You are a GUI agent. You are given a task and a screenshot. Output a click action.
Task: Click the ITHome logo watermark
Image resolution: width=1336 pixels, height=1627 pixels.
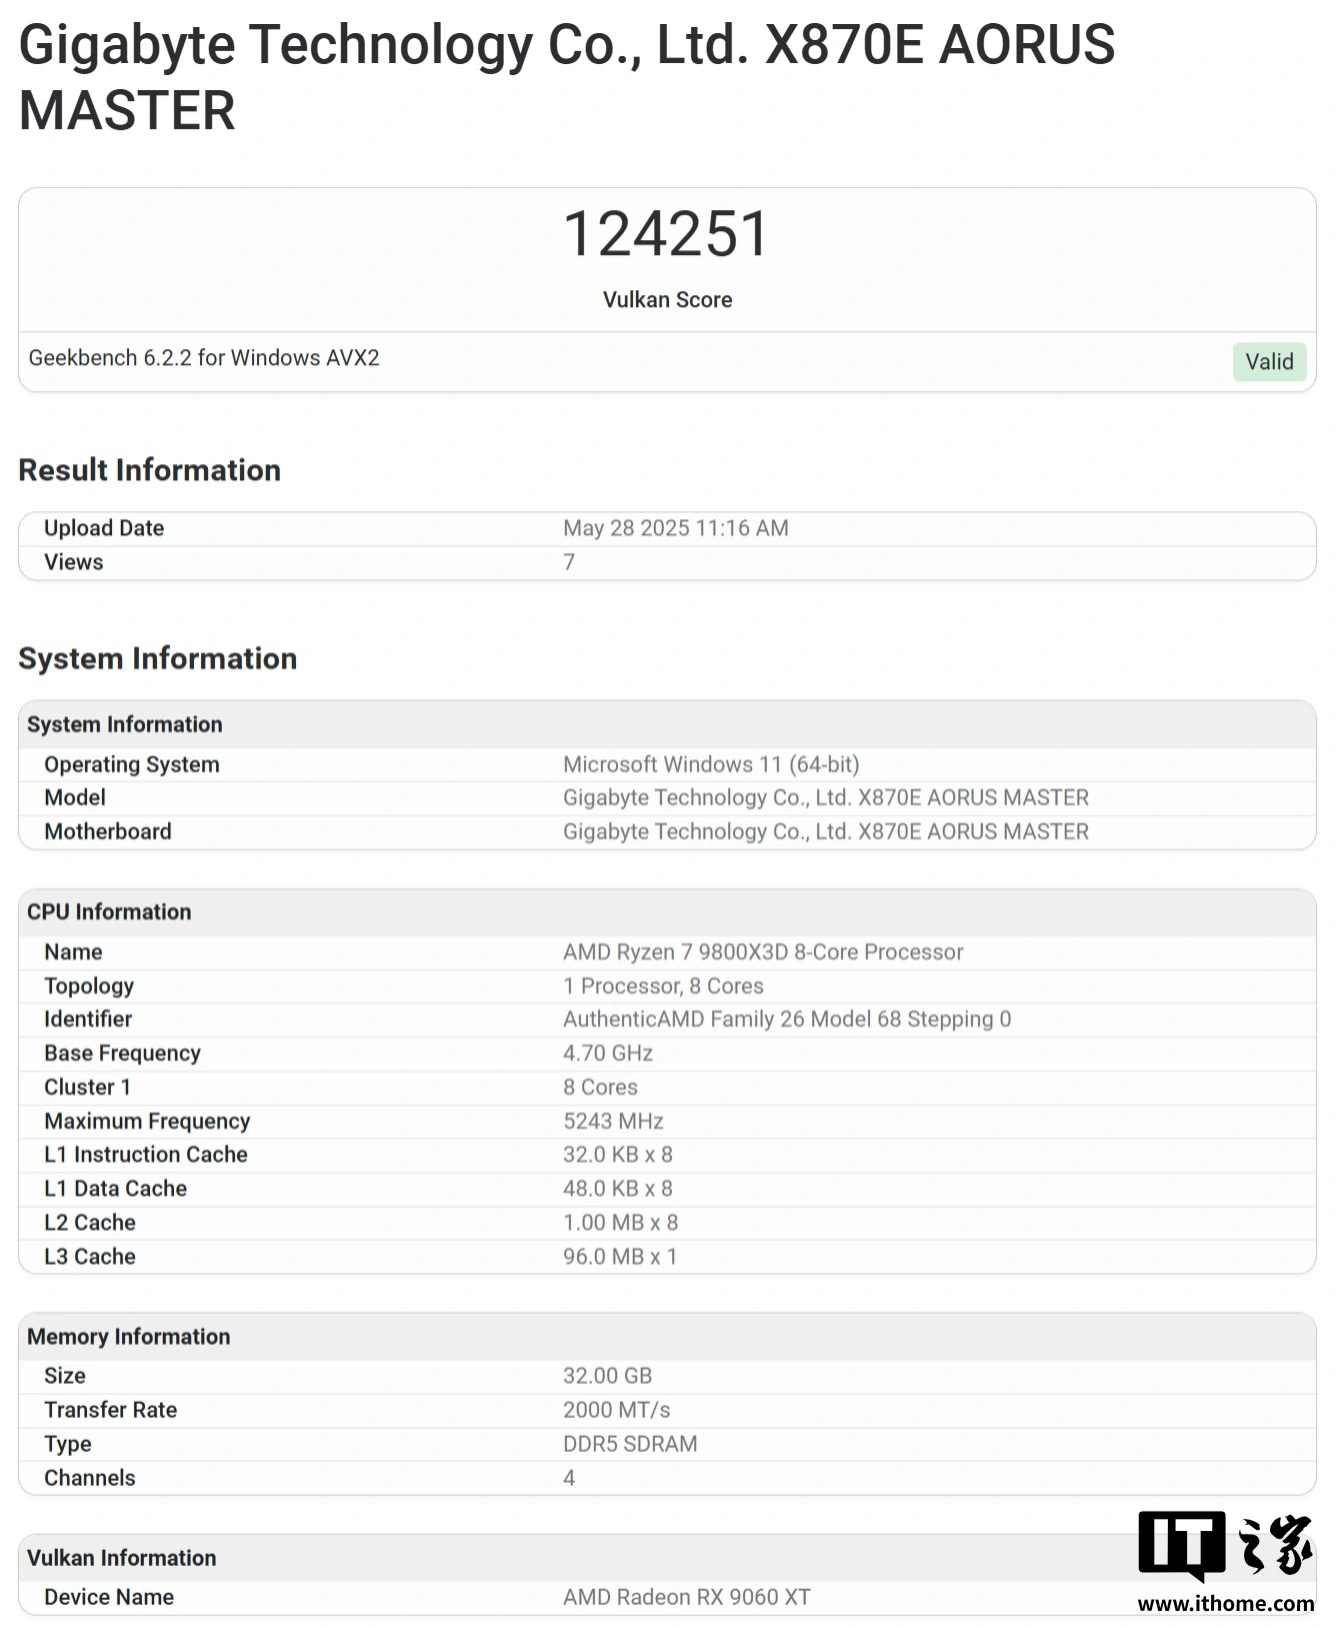click(x=1225, y=1546)
